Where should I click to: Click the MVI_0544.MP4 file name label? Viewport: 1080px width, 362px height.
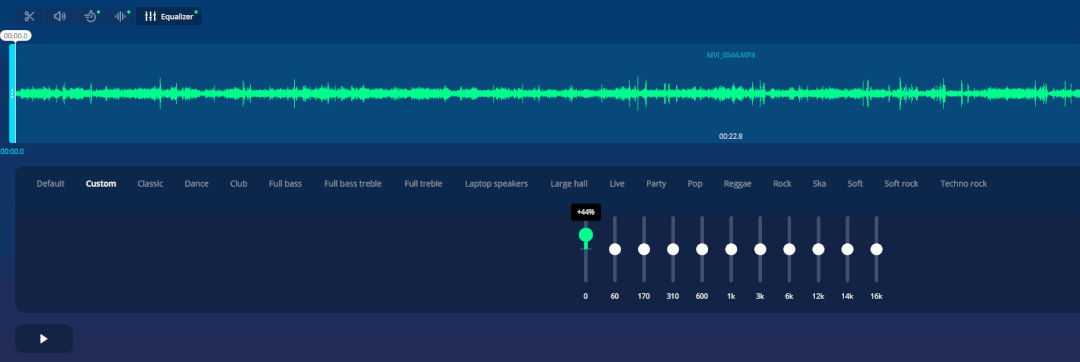point(731,55)
